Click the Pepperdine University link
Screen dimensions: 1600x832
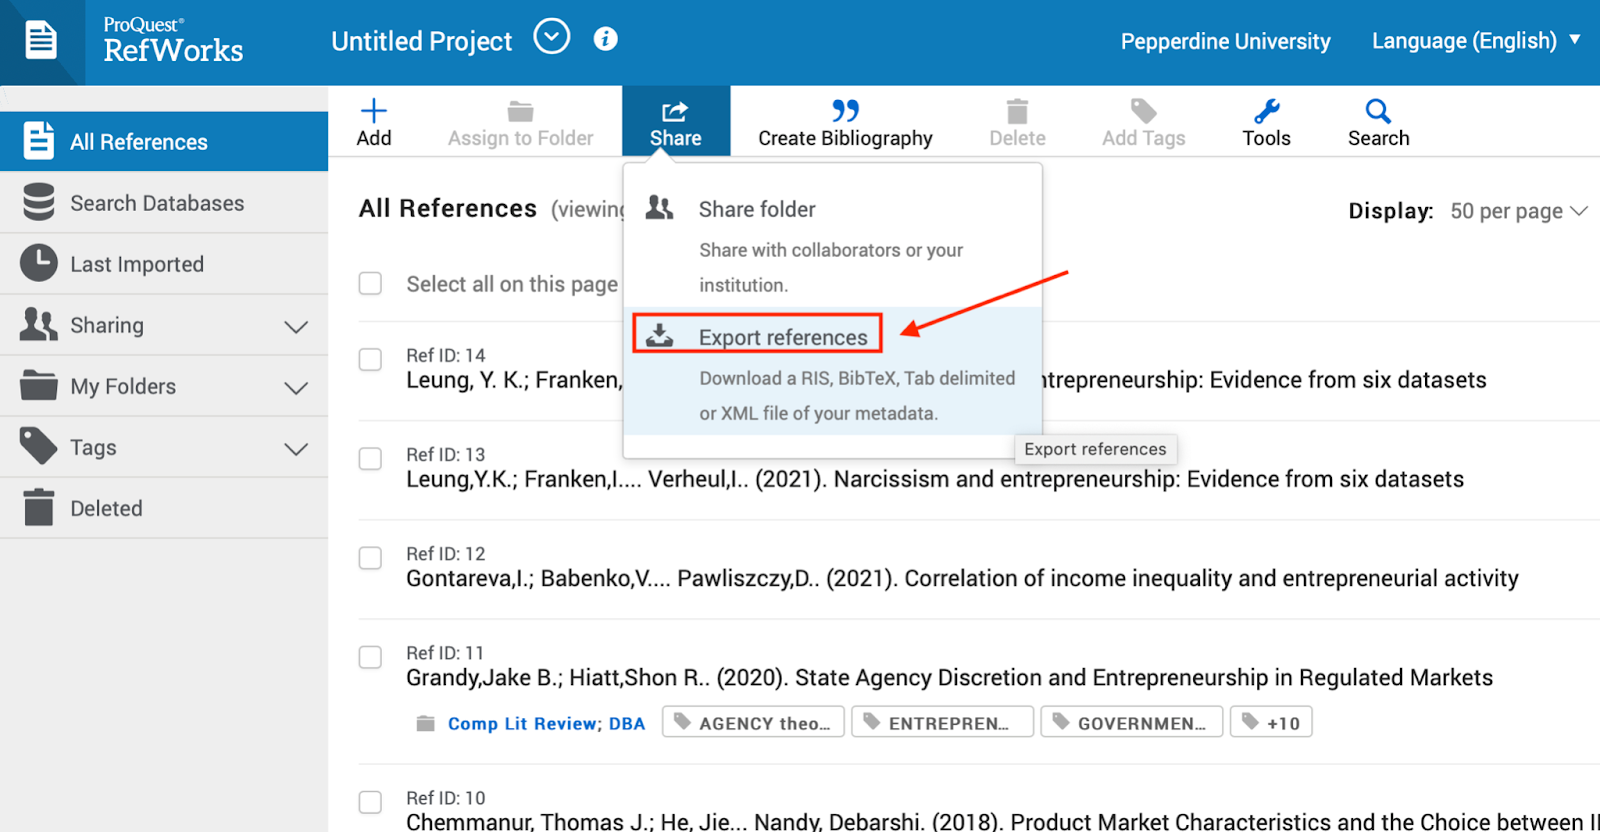coord(1225,41)
